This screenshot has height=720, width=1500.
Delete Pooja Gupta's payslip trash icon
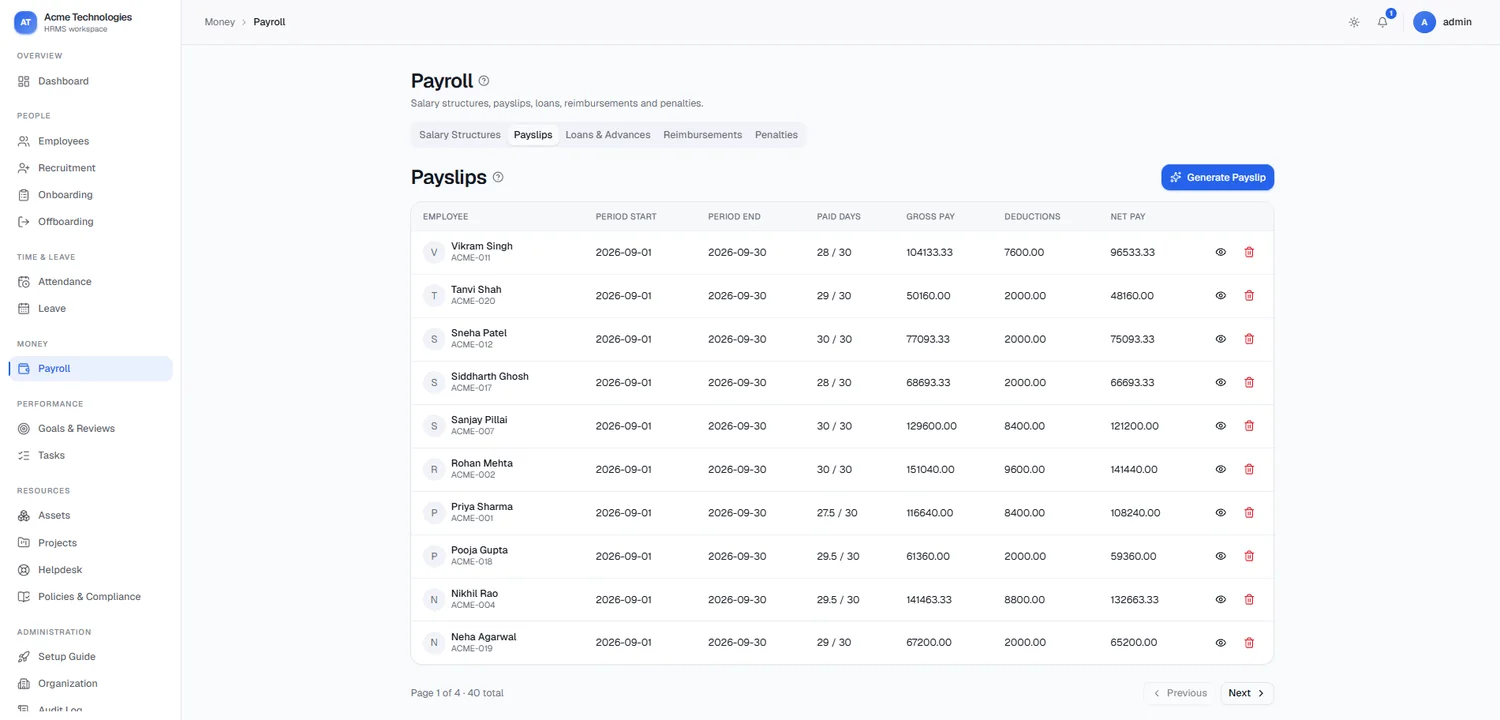[1249, 556]
